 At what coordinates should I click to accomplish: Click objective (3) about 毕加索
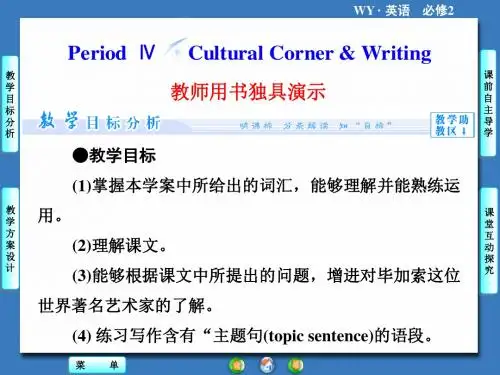[249, 290]
